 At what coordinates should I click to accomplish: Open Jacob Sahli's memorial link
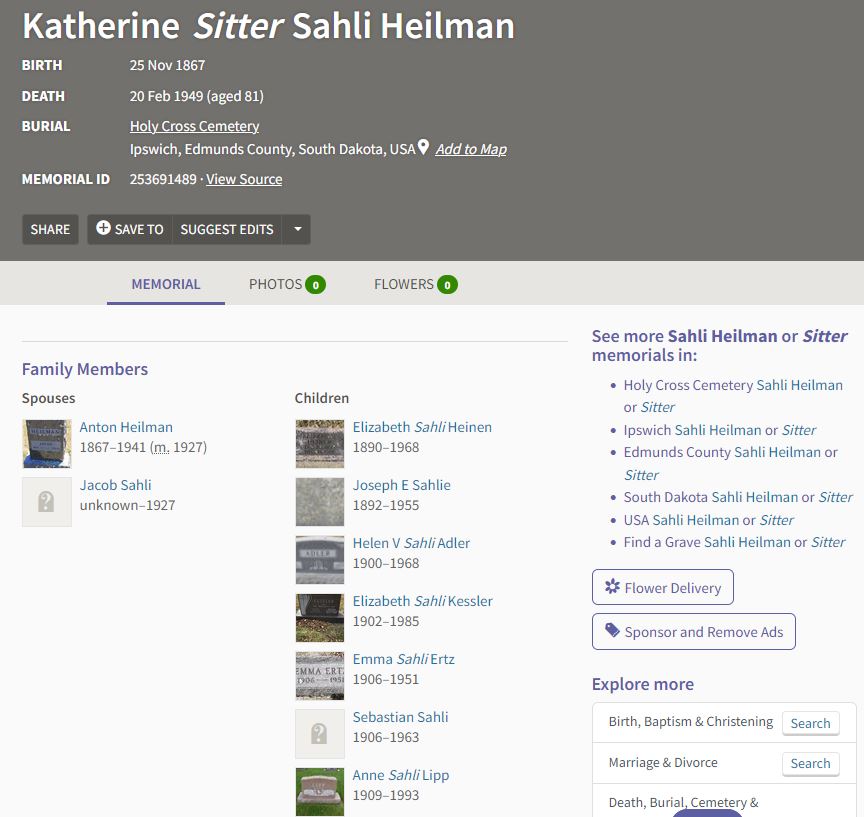[116, 485]
